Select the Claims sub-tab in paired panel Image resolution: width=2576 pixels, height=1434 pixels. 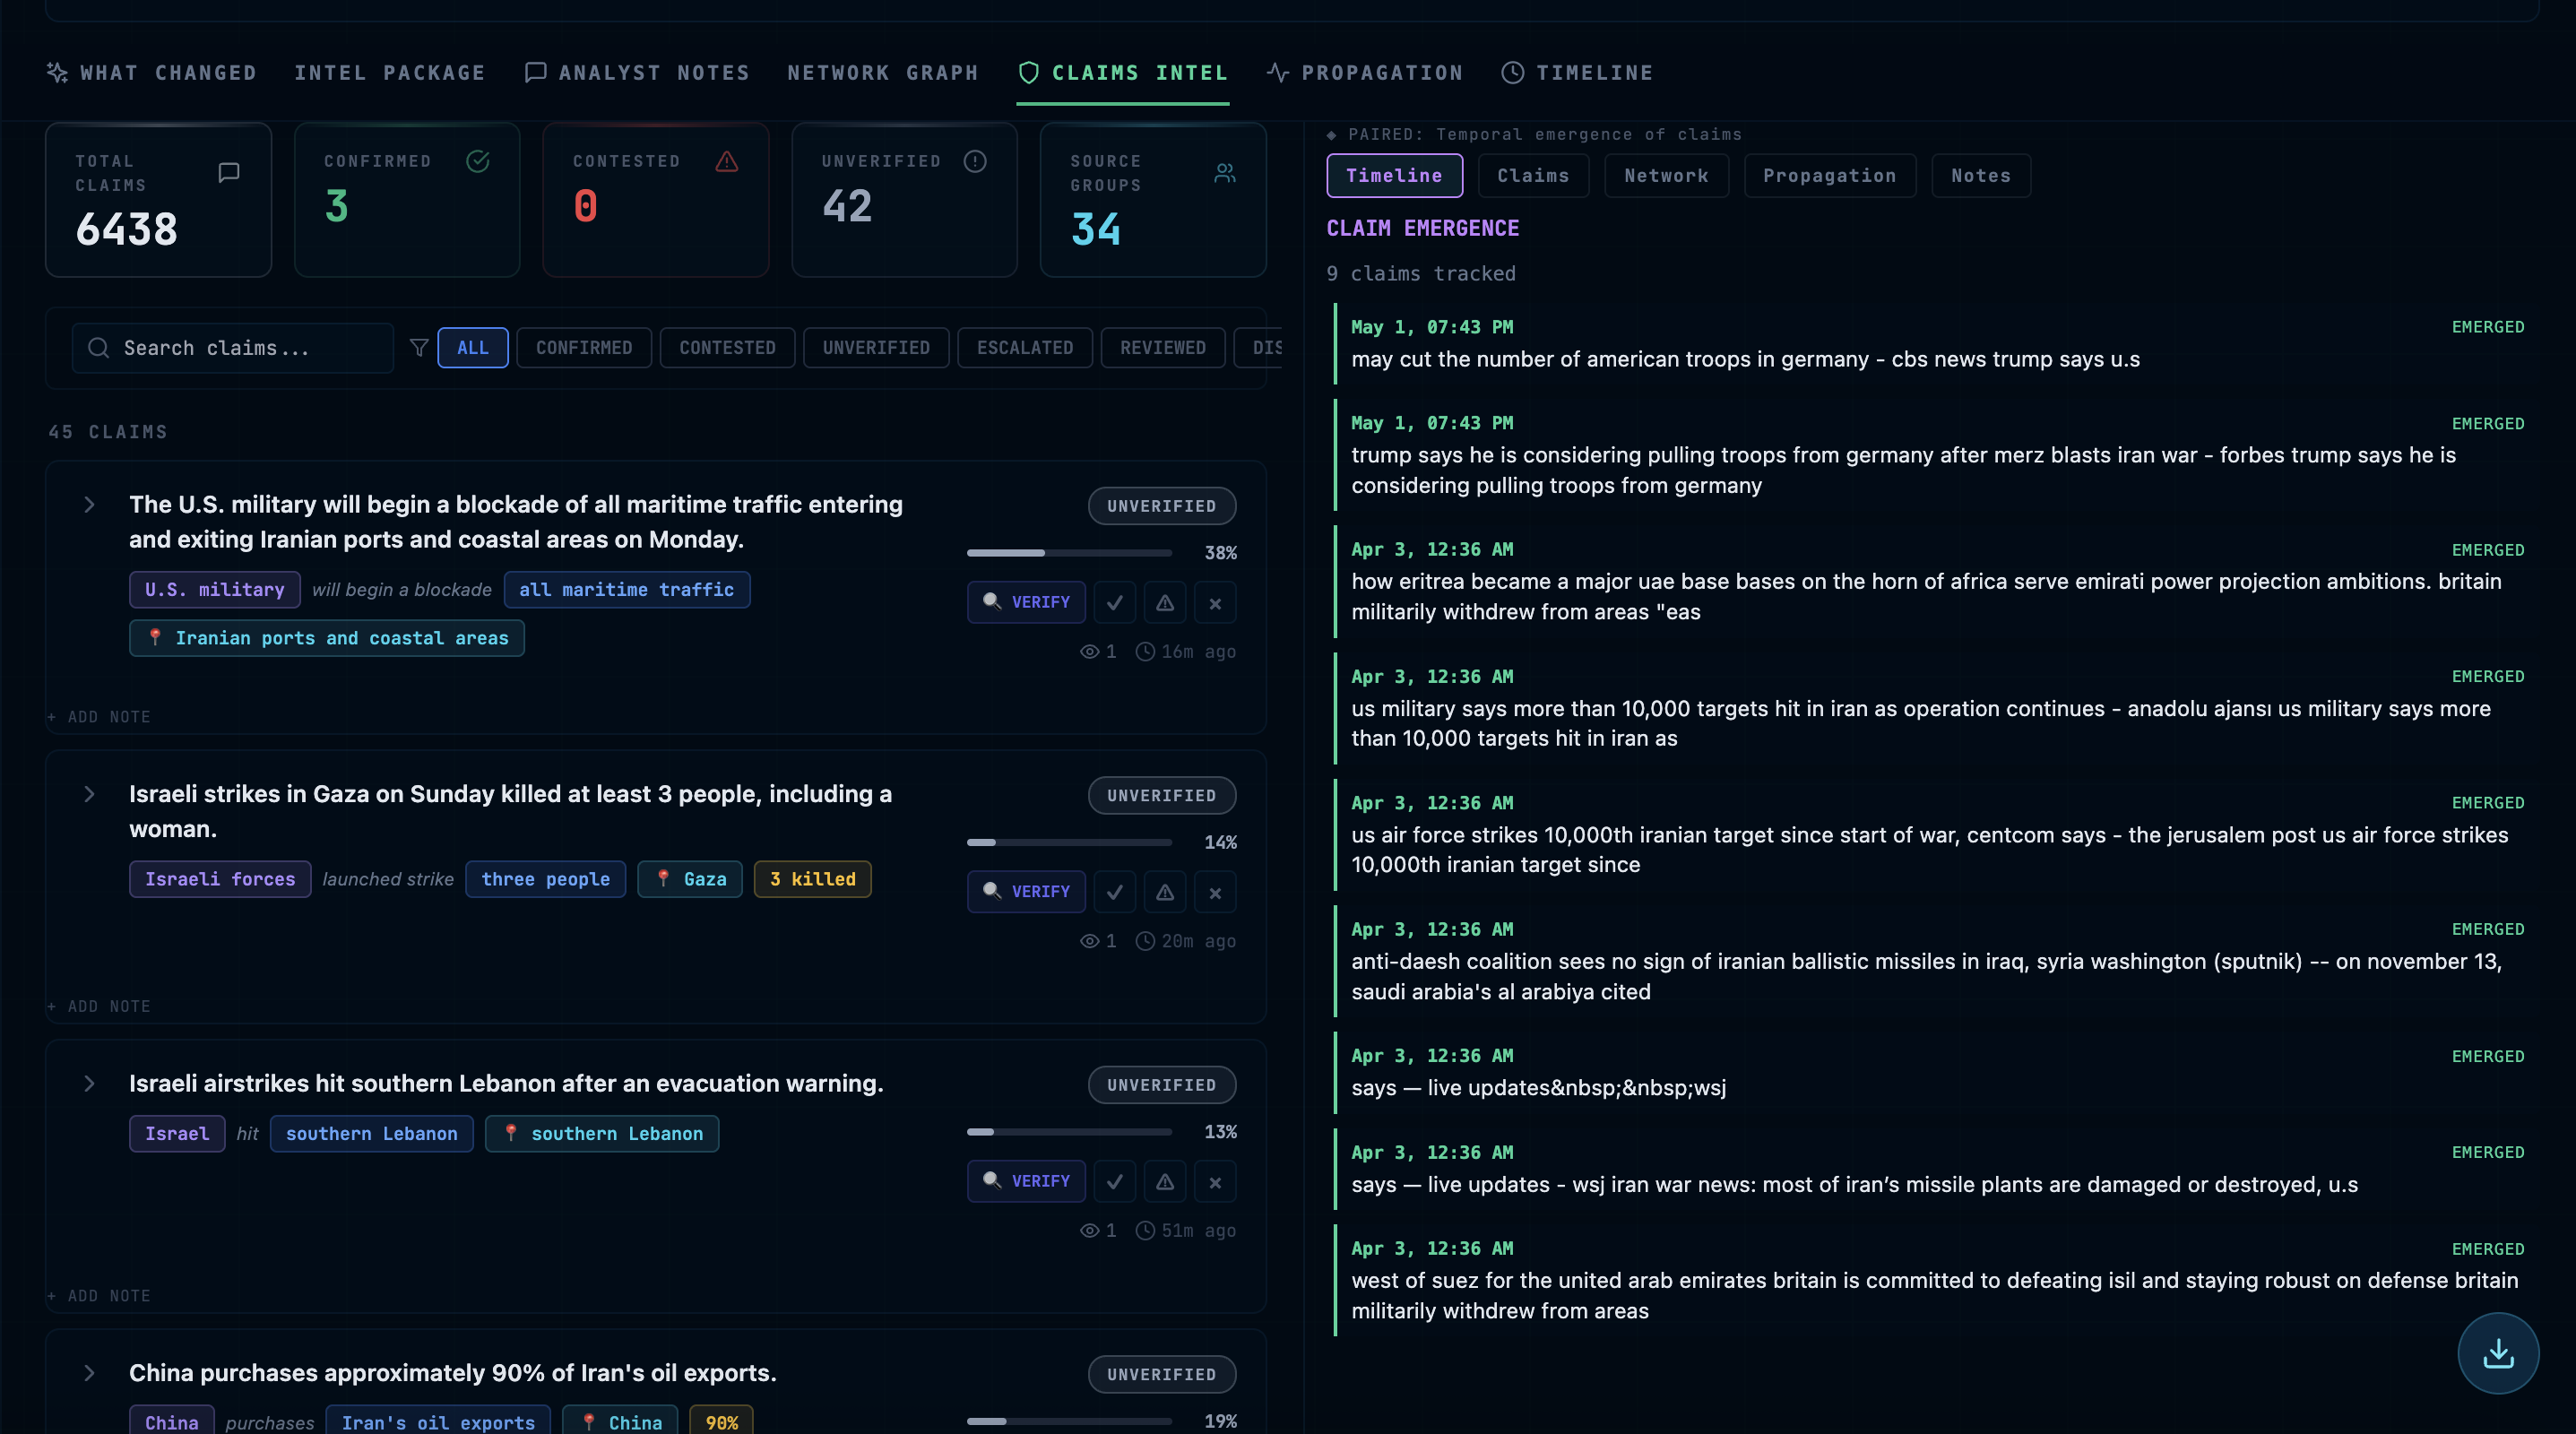(x=1533, y=175)
